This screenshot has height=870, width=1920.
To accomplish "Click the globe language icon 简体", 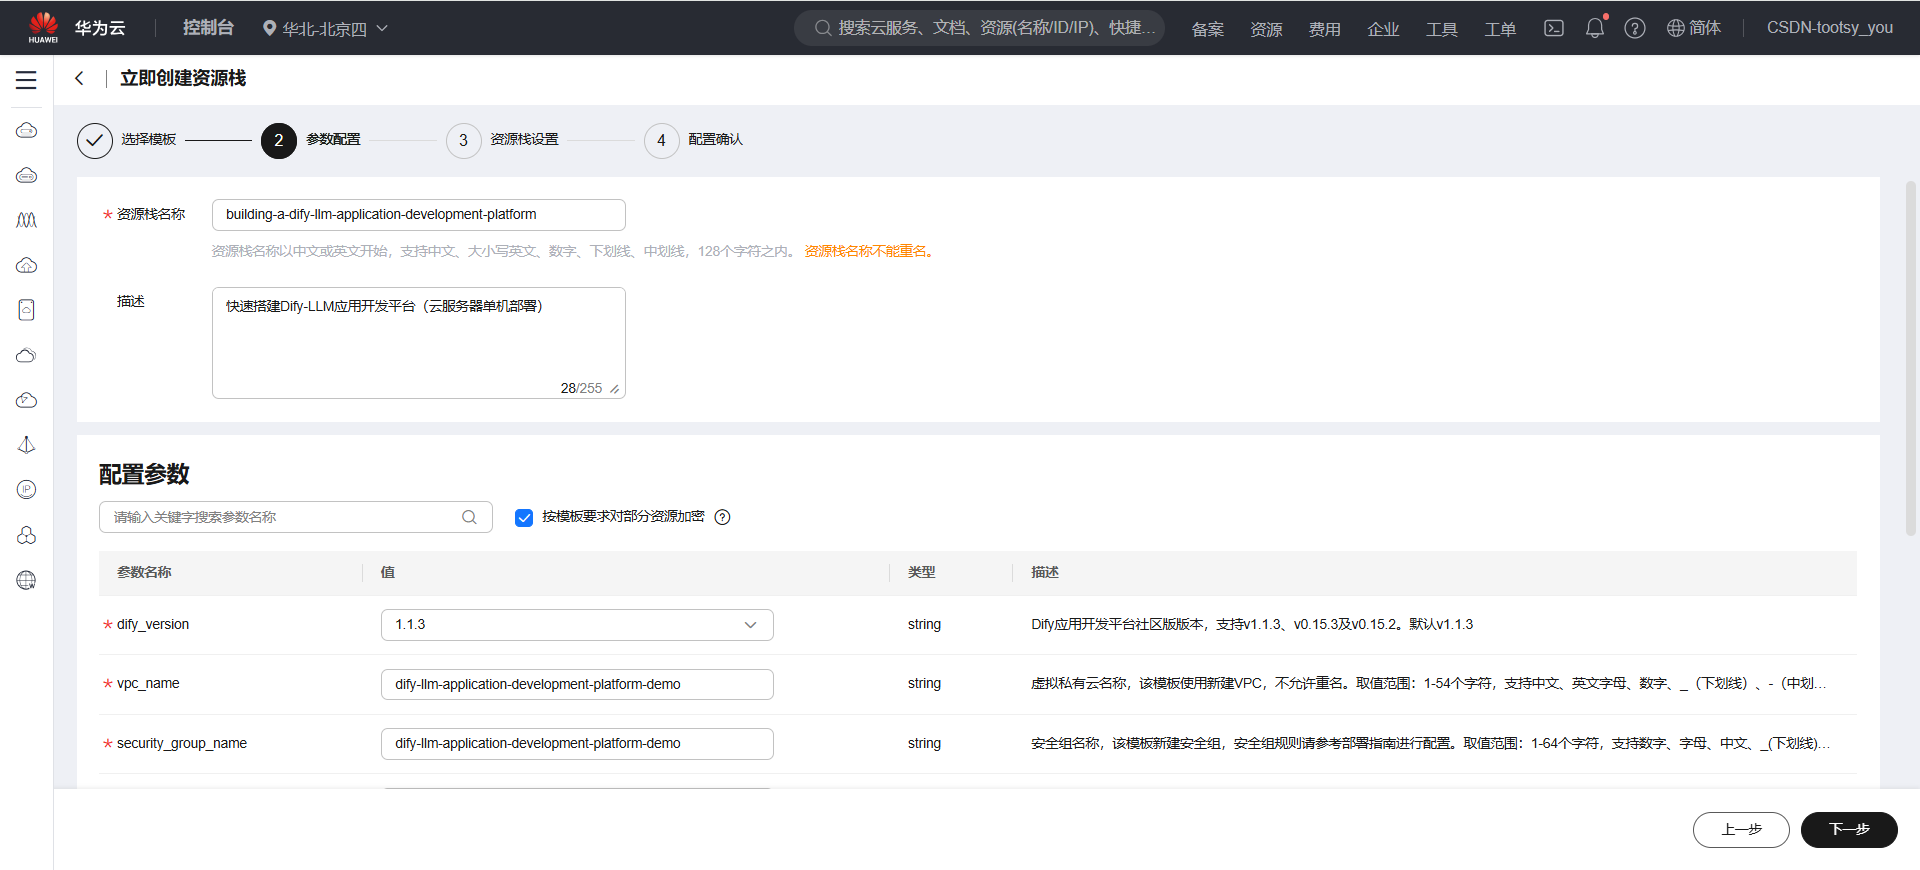I will click(x=1693, y=28).
